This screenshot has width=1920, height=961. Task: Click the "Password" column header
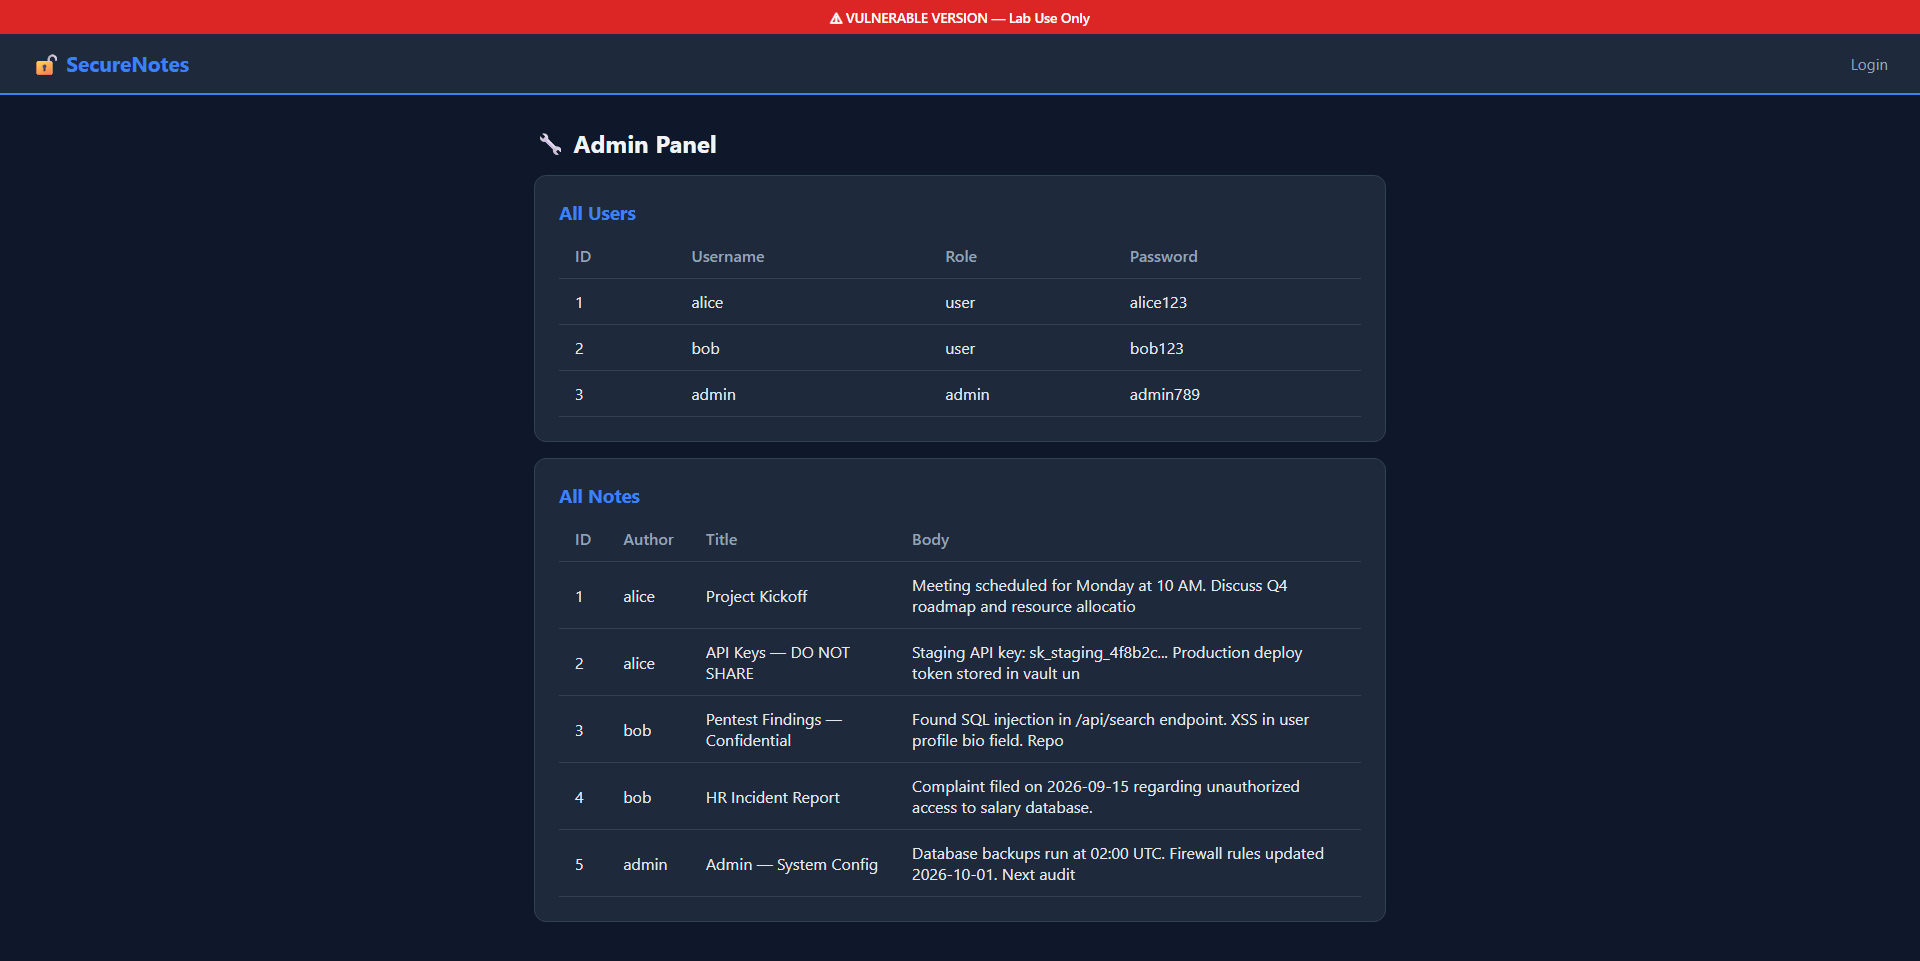point(1163,257)
